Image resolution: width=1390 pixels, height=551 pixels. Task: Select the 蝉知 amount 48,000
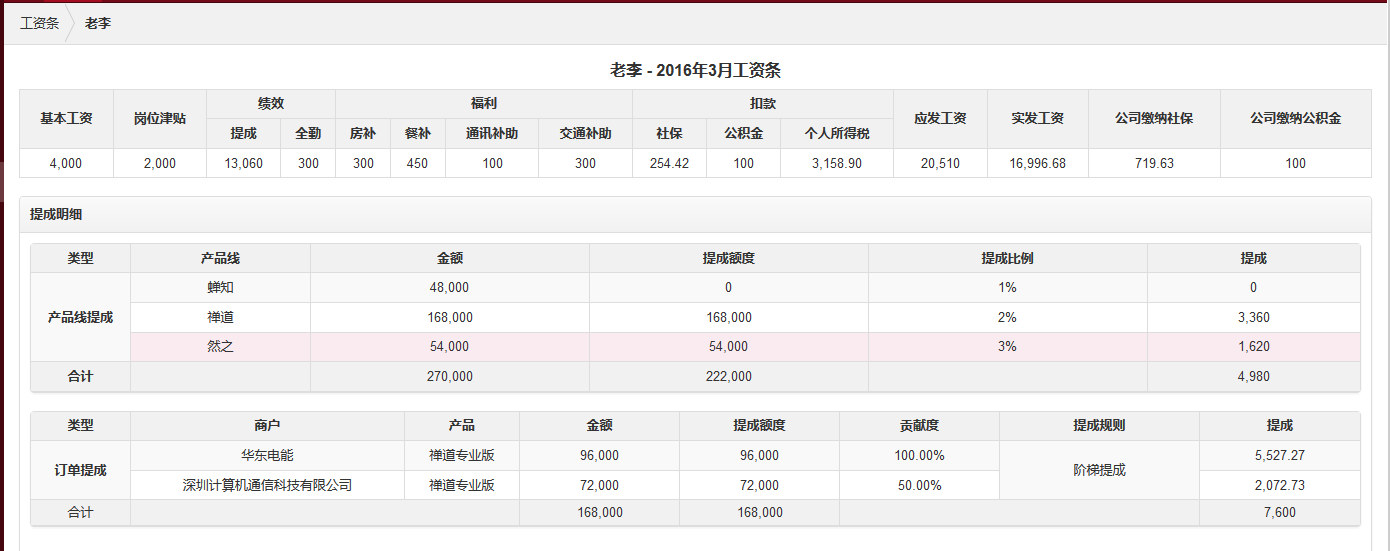coord(449,287)
